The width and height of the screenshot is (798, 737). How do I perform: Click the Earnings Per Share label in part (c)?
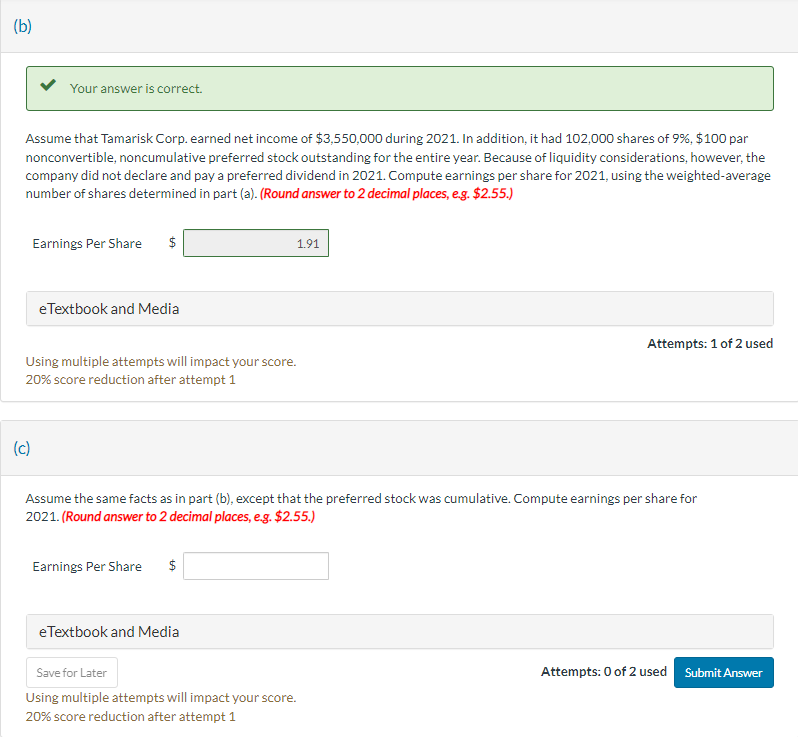pos(87,566)
